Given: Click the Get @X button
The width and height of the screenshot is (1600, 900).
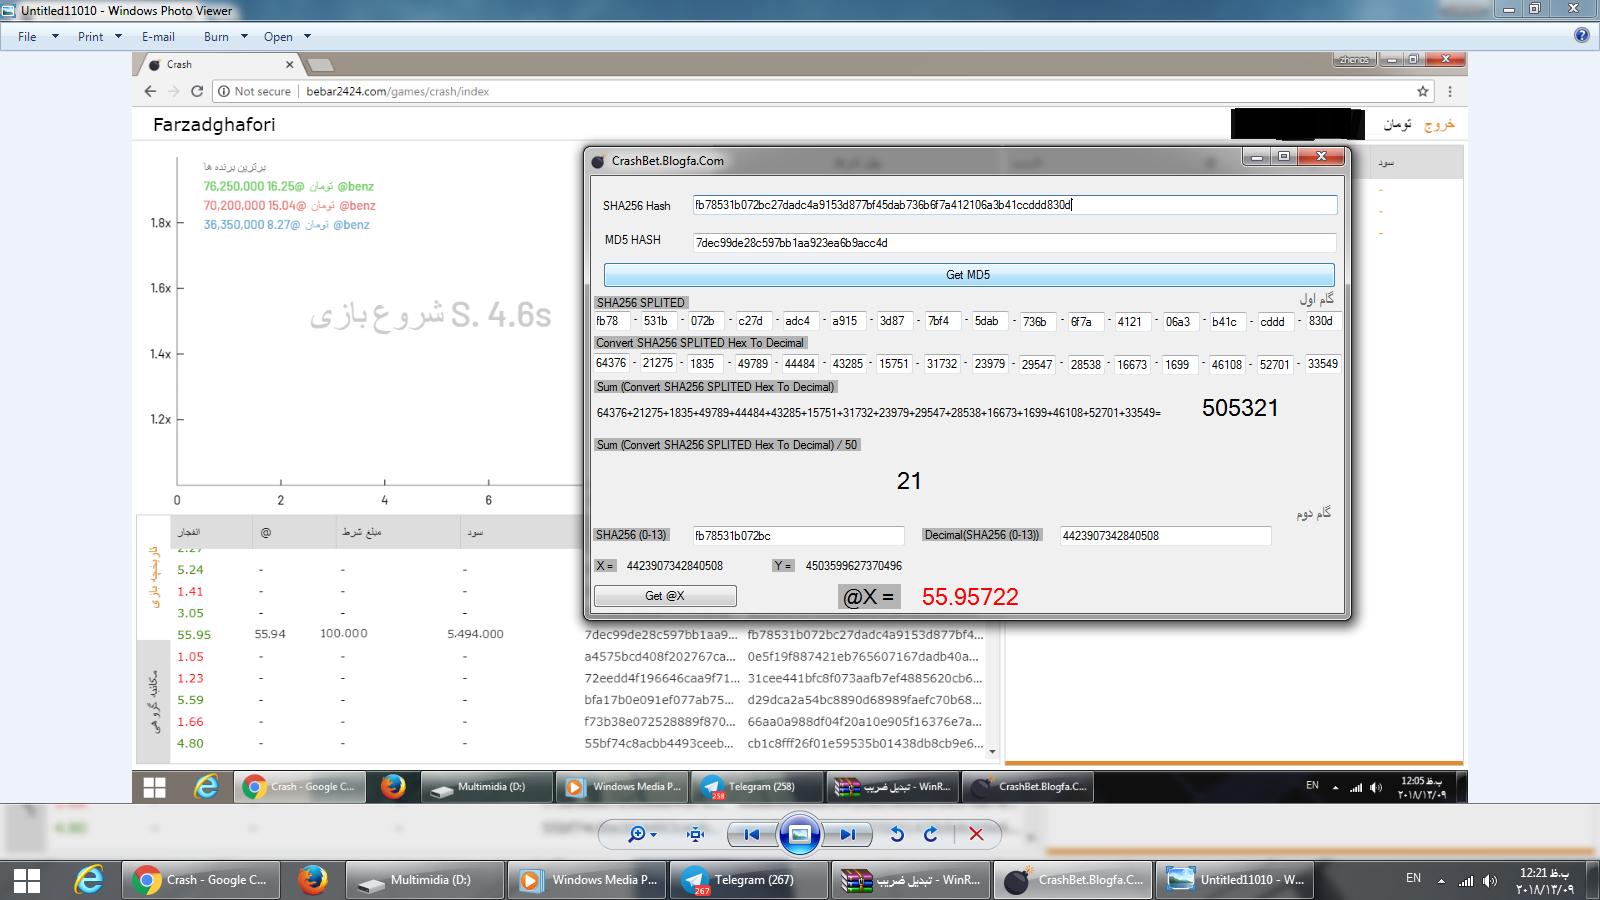Looking at the screenshot, I should [x=665, y=596].
